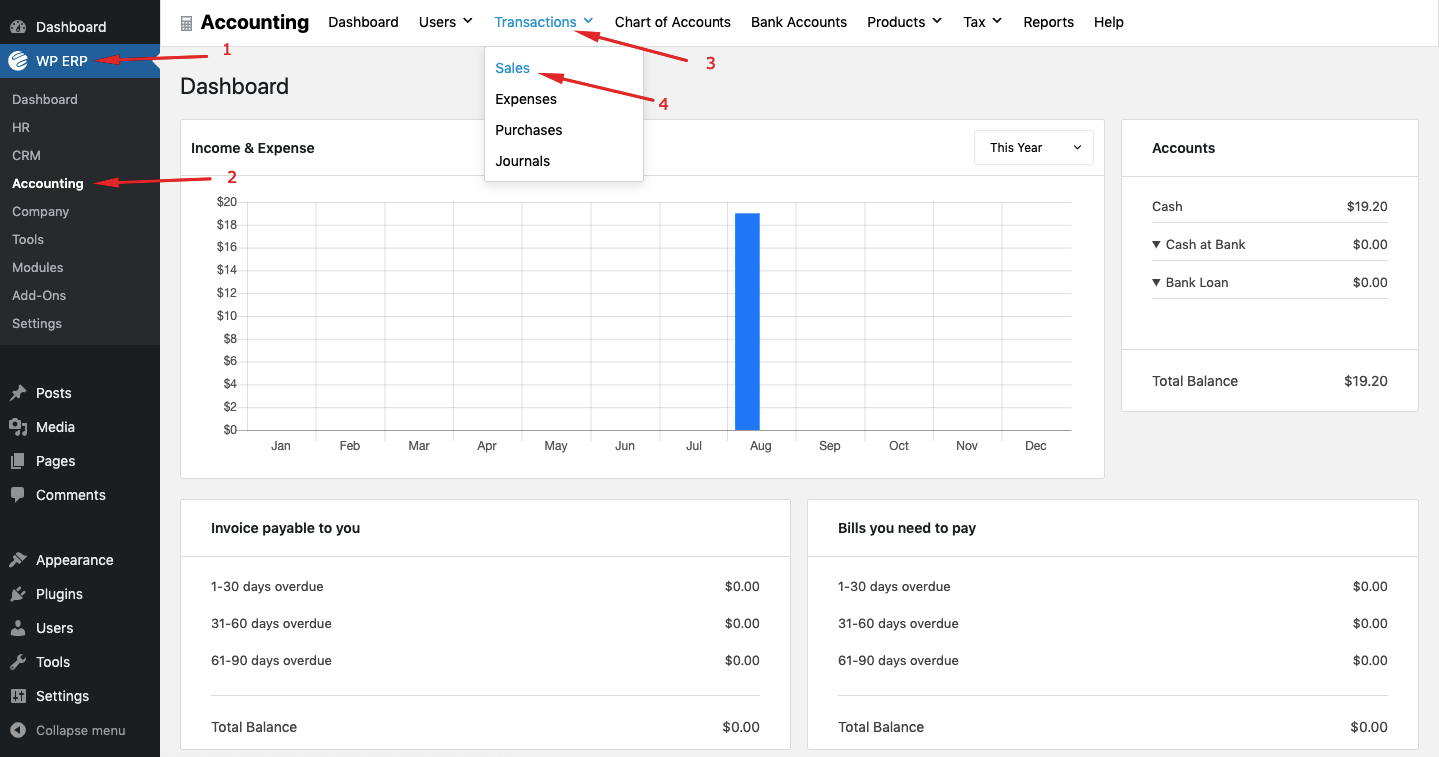The image size is (1439, 757).
Task: Open the This Year period dropdown
Action: (1033, 148)
